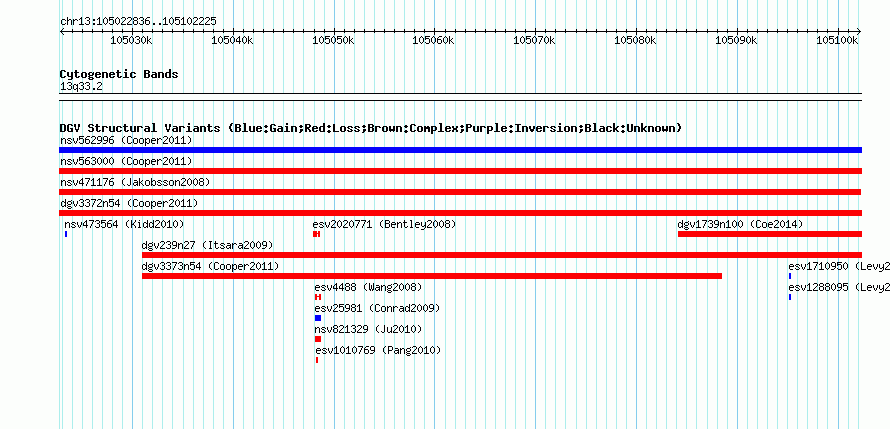This screenshot has width=890, height=429.
Task: Click the nsv471176 (Jakobsson2008) label
Action: click(135, 182)
